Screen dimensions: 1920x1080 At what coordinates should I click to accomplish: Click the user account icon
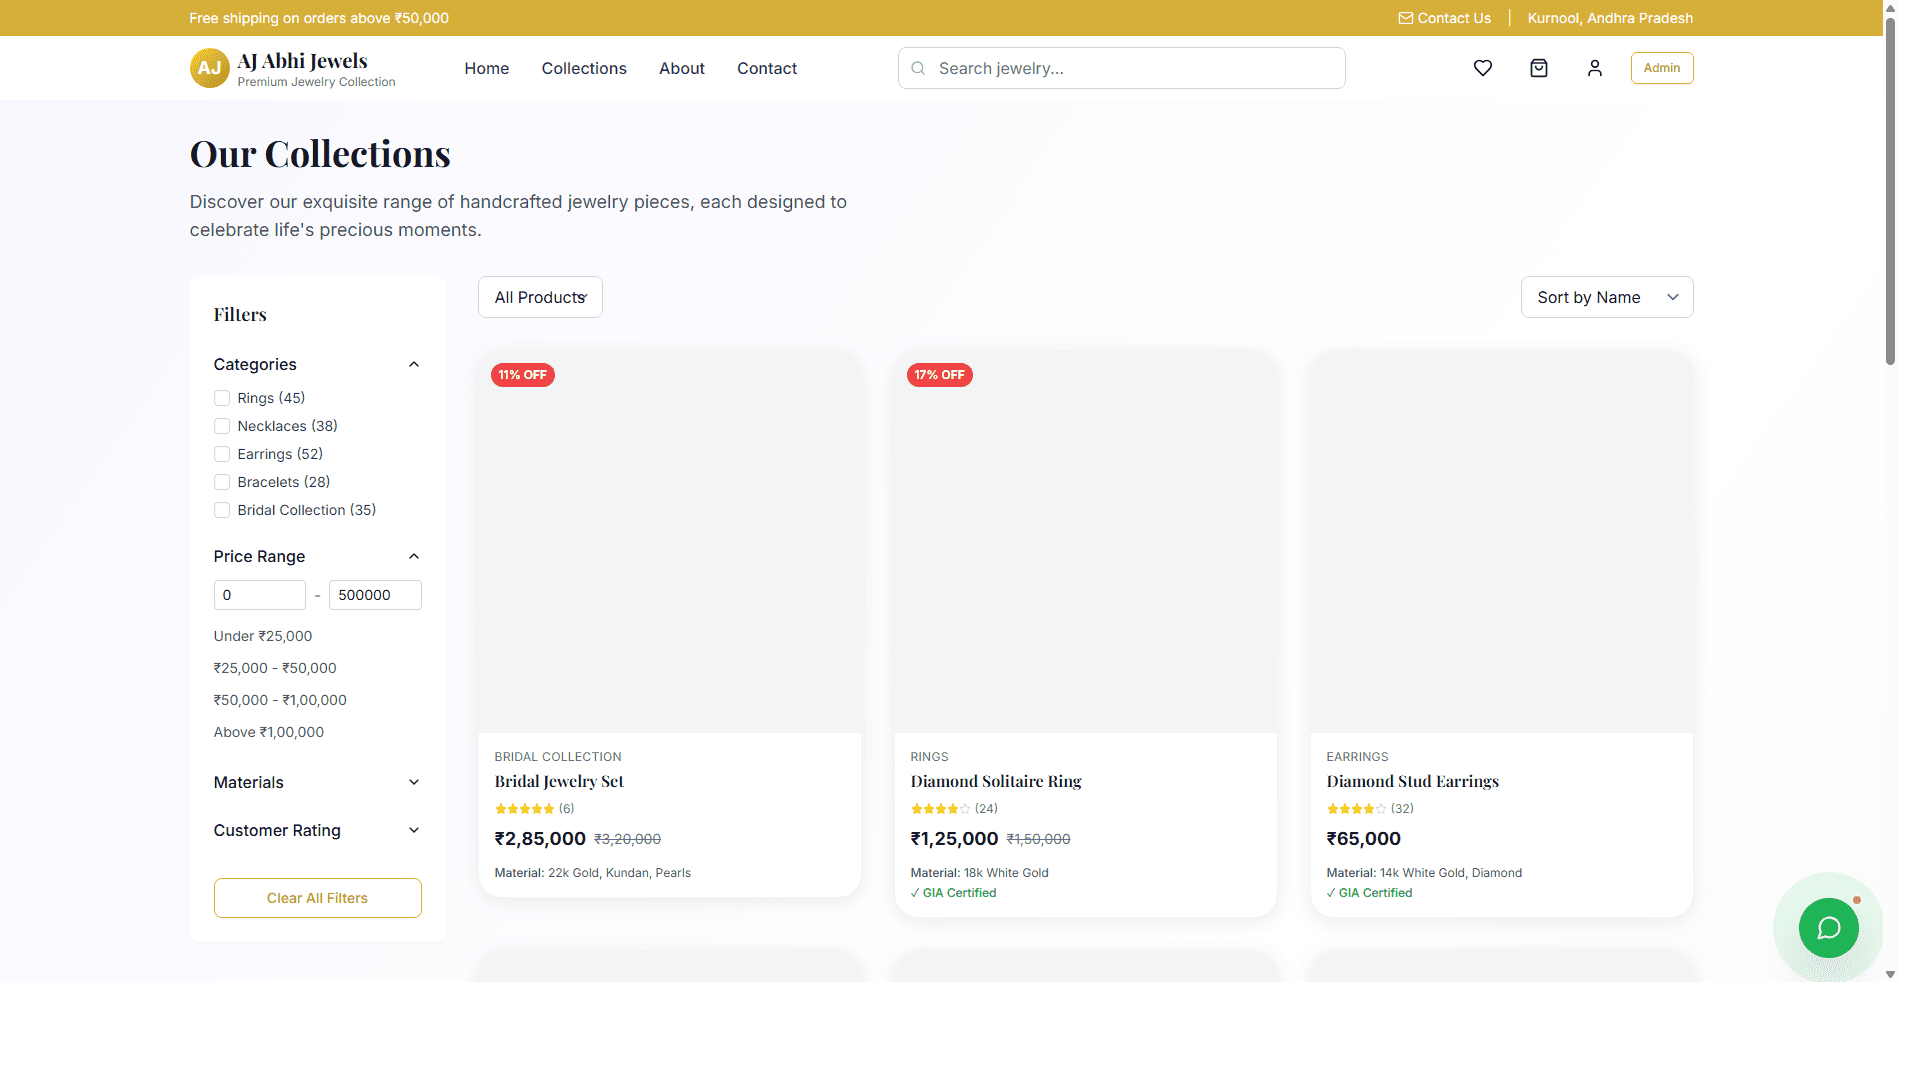[1595, 68]
